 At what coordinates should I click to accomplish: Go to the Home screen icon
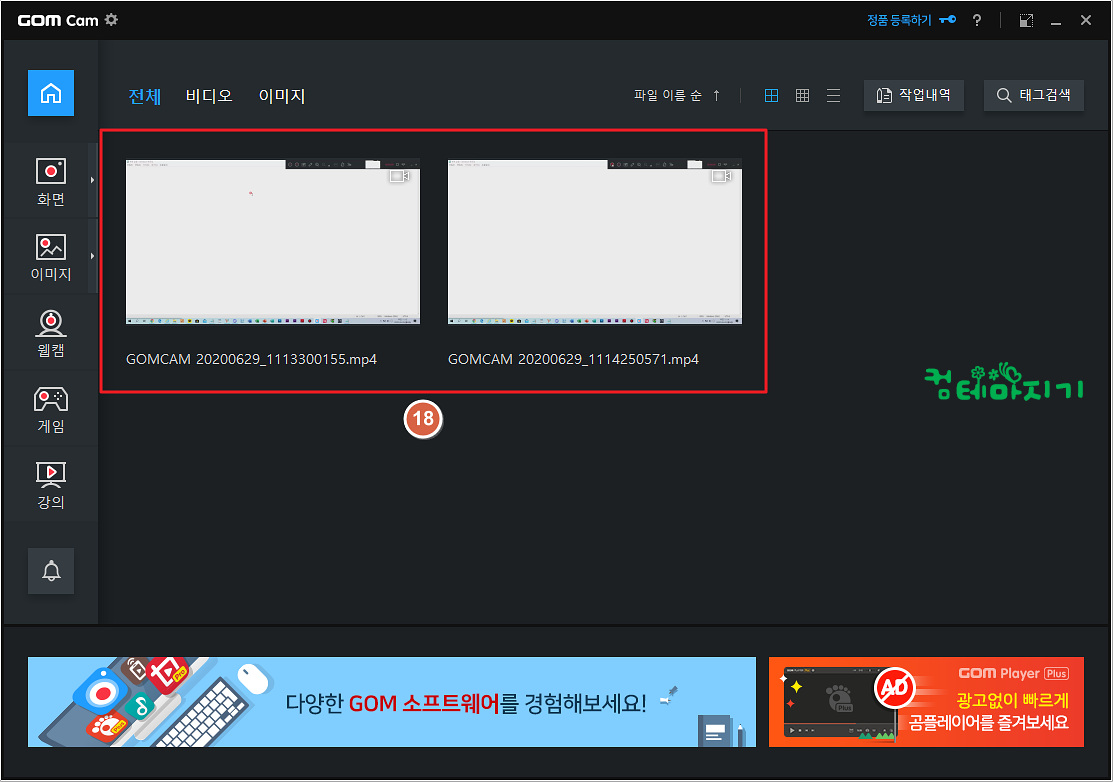[51, 93]
